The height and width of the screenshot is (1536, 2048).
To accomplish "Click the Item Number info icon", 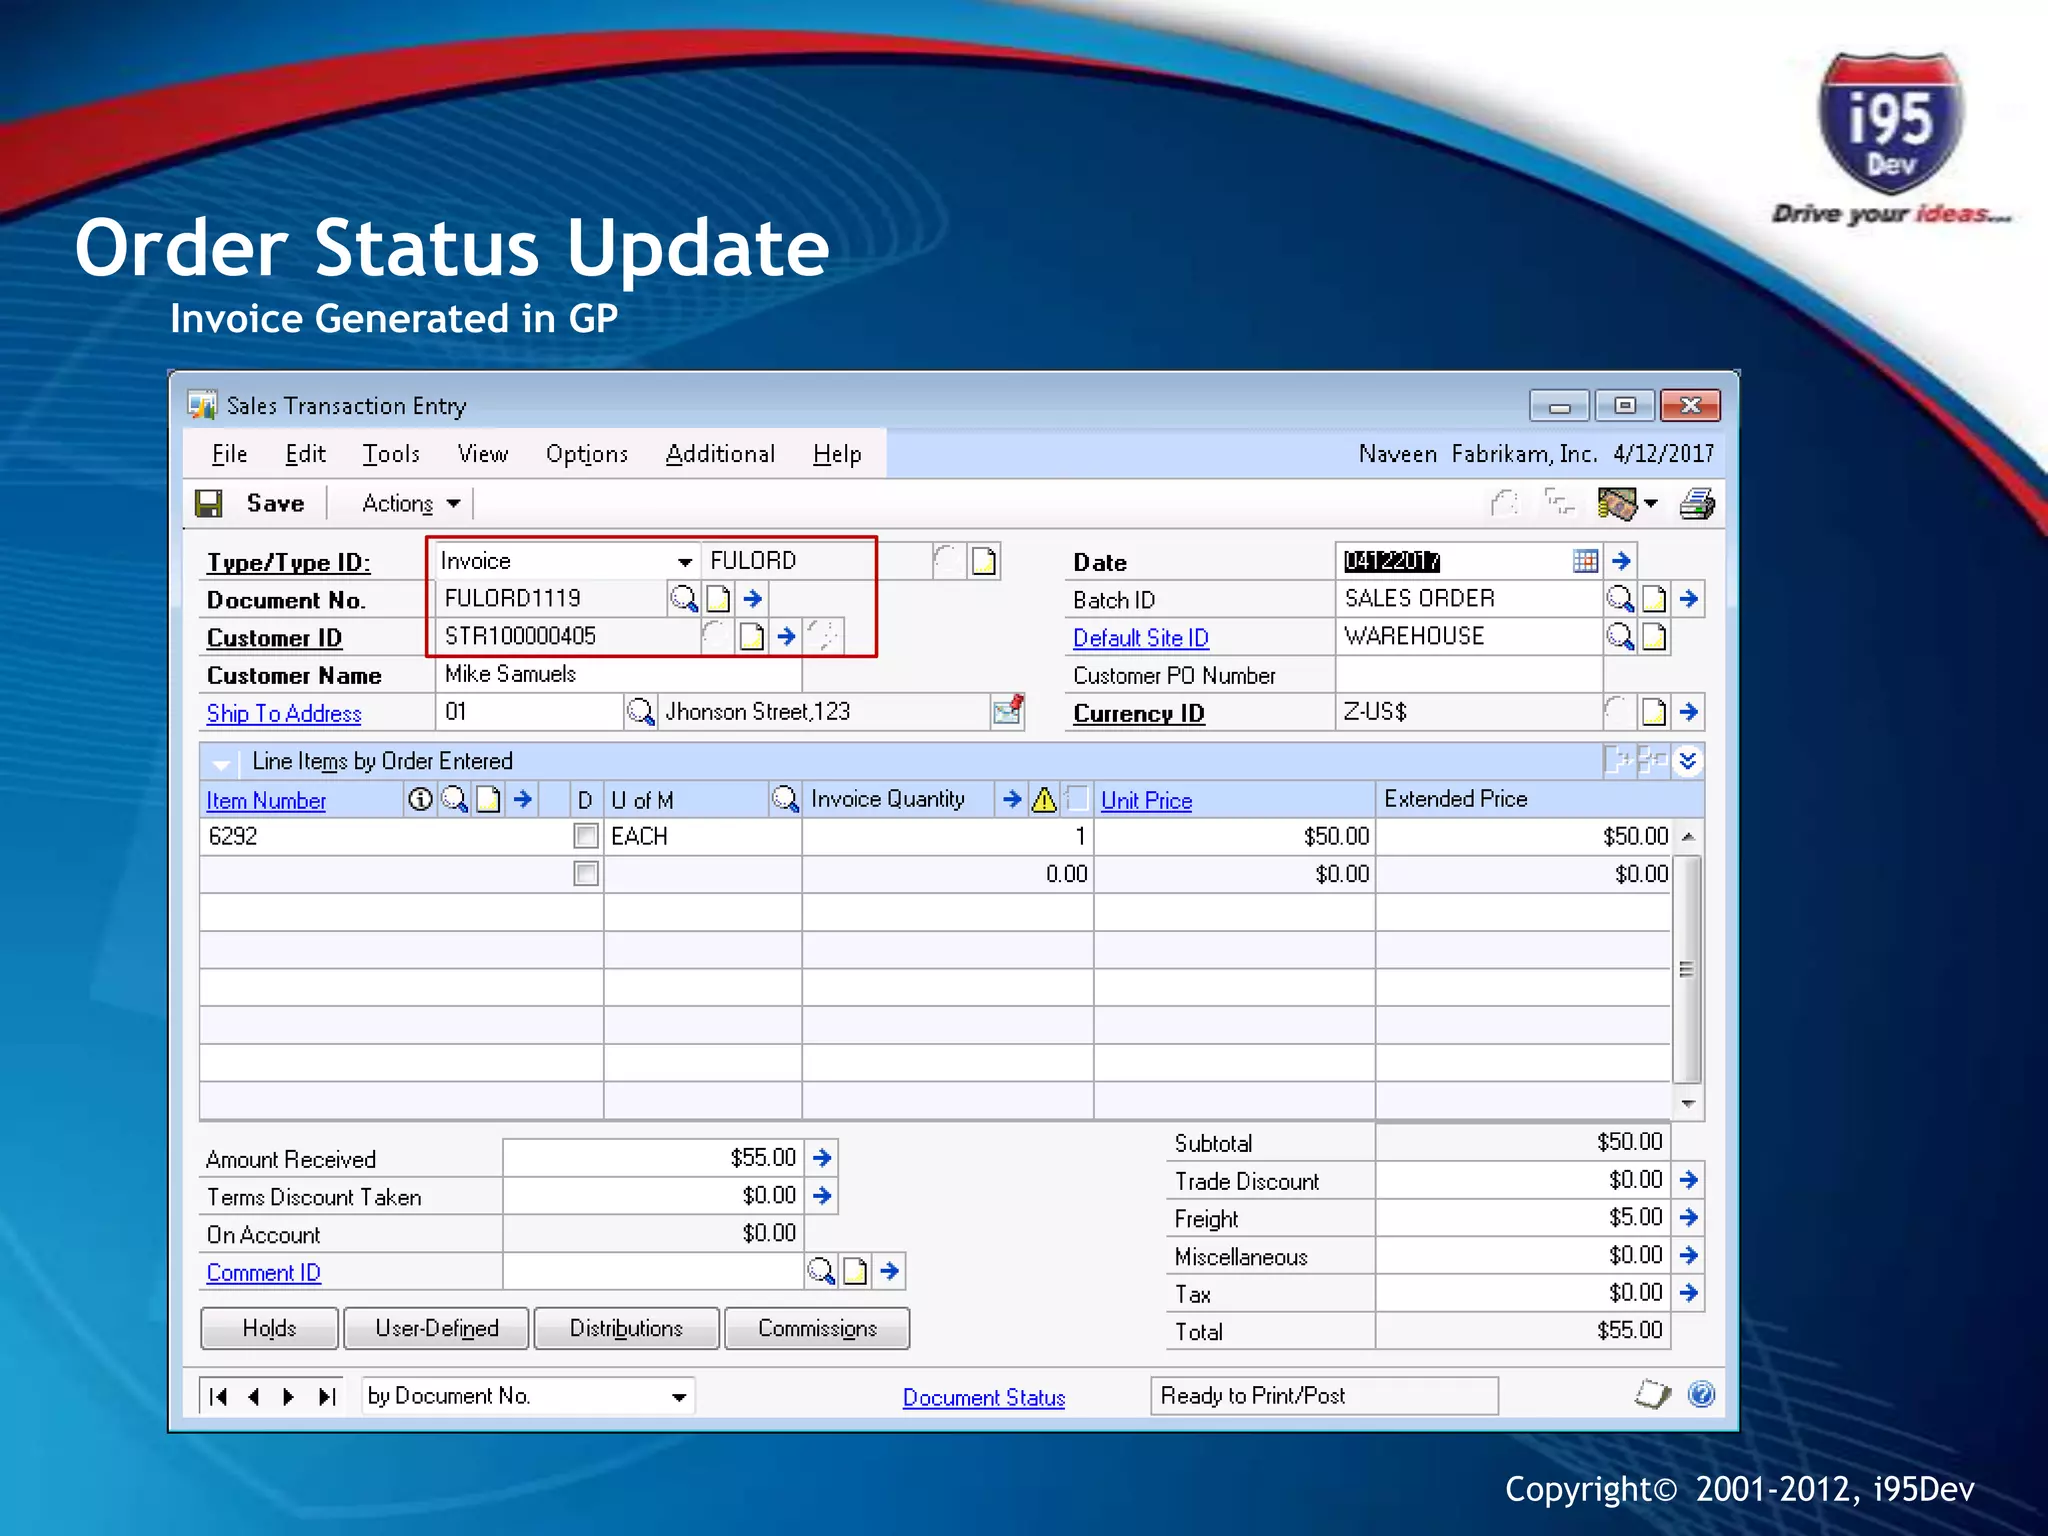I will (x=421, y=799).
